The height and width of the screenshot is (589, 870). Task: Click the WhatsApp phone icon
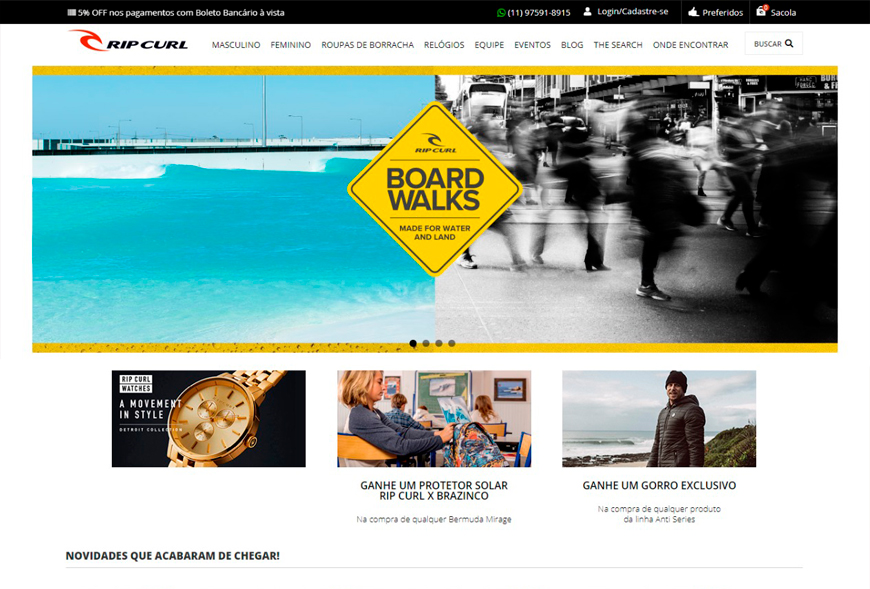tap(501, 13)
